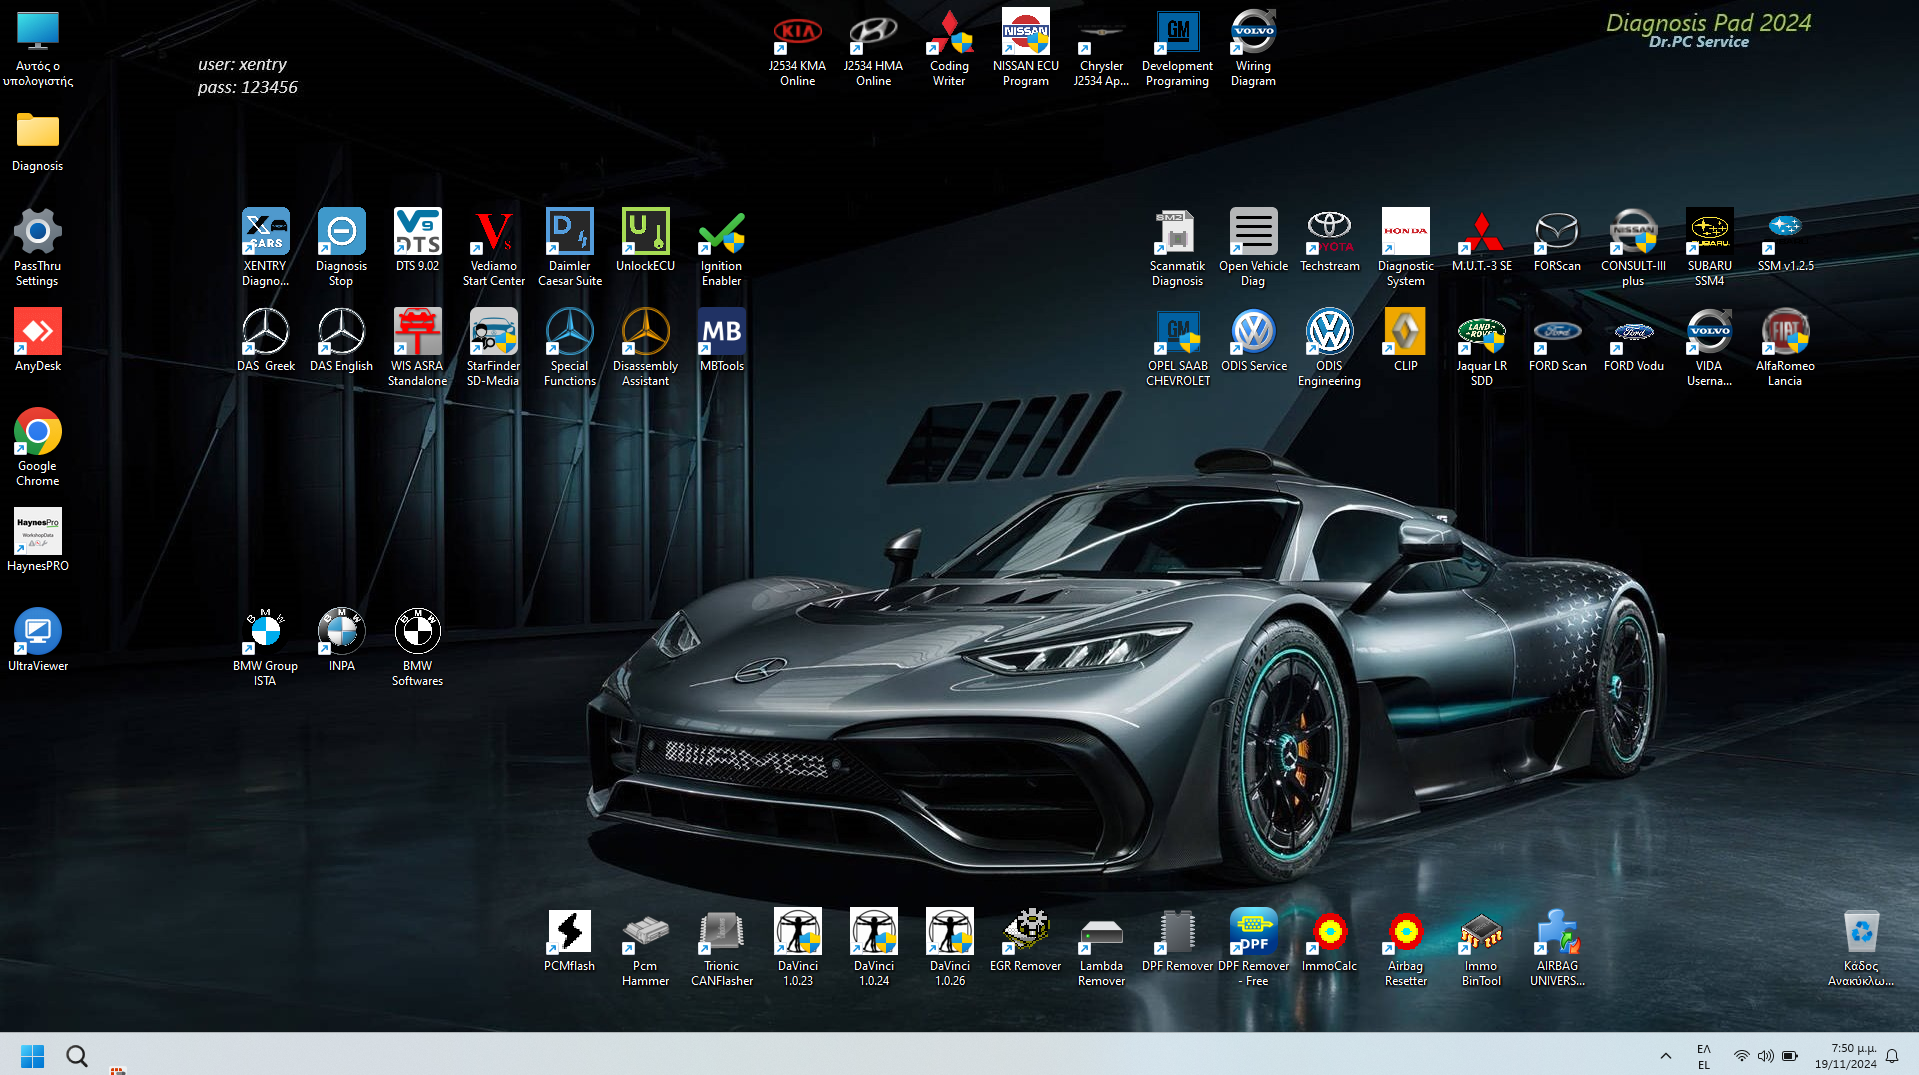Open Disassembly Assistant shortcut
Image resolution: width=1919 pixels, height=1075 pixels.
click(x=645, y=346)
